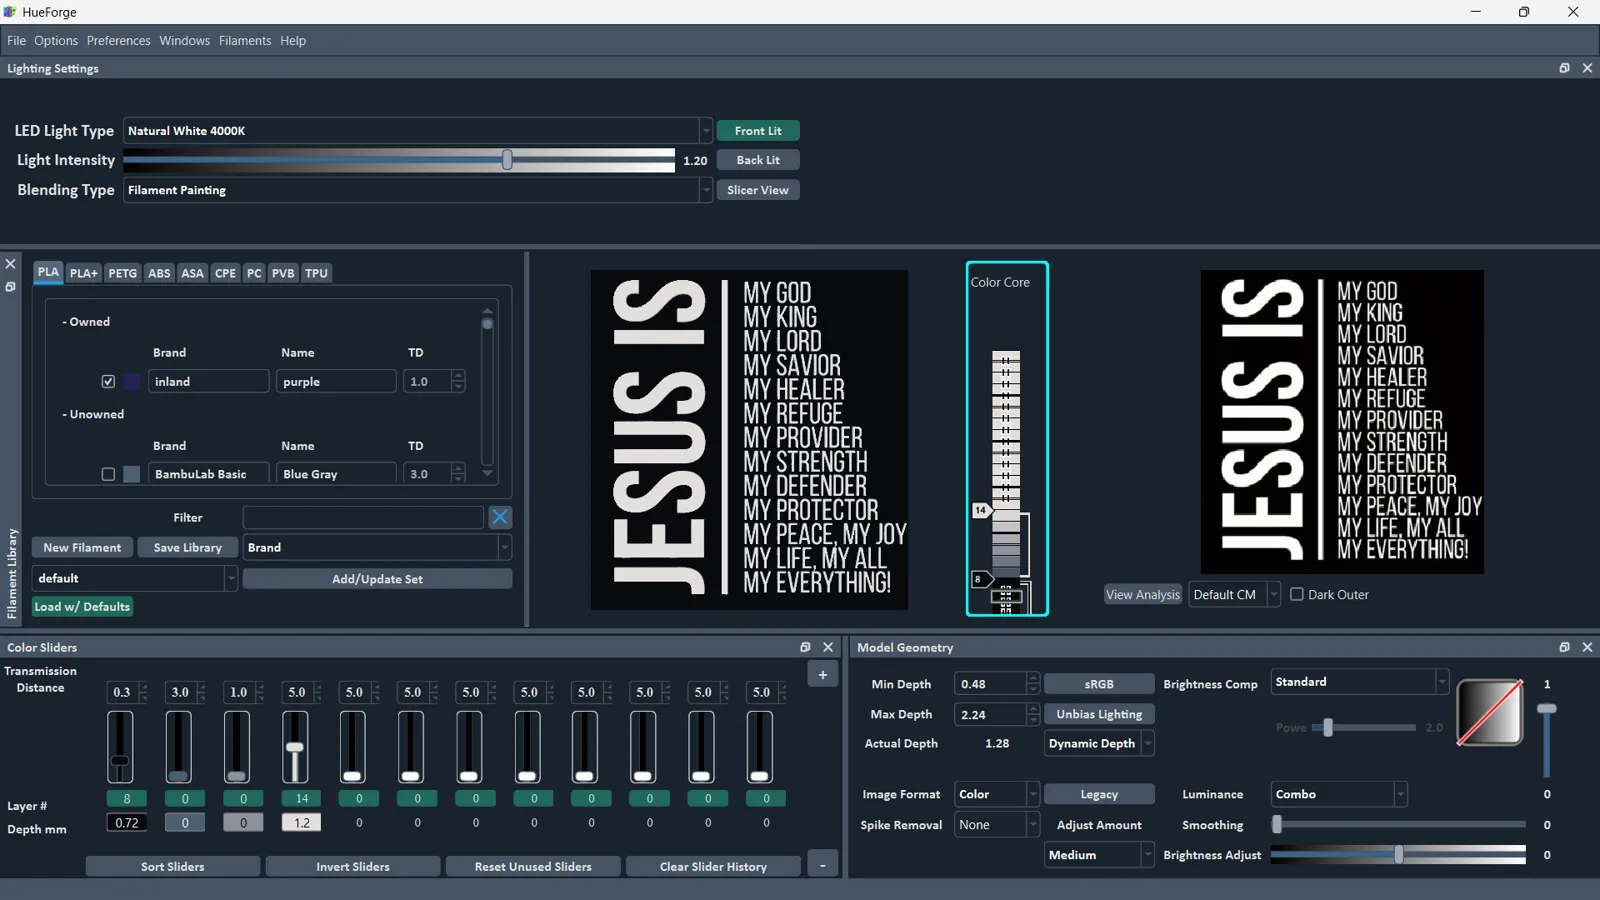Viewport: 1600px width, 900px height.
Task: Open the Brand sort dropdown
Action: (x=377, y=548)
